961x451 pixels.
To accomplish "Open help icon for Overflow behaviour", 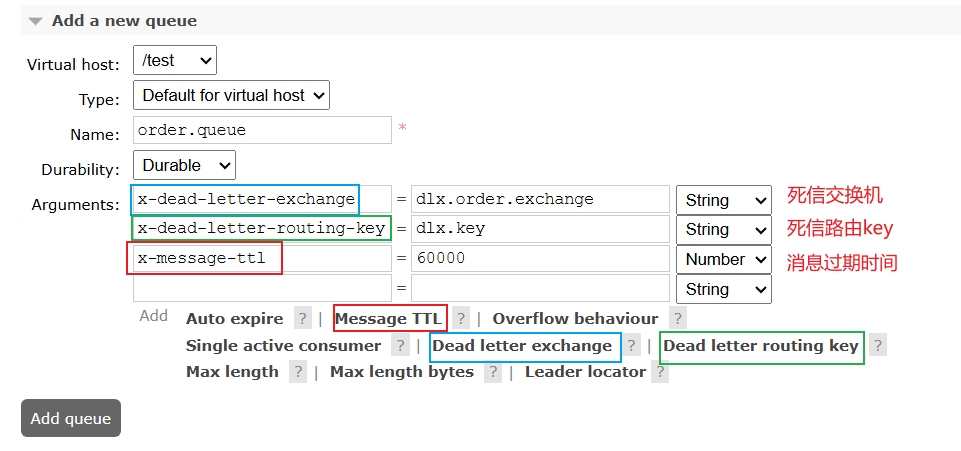I will point(677,319).
